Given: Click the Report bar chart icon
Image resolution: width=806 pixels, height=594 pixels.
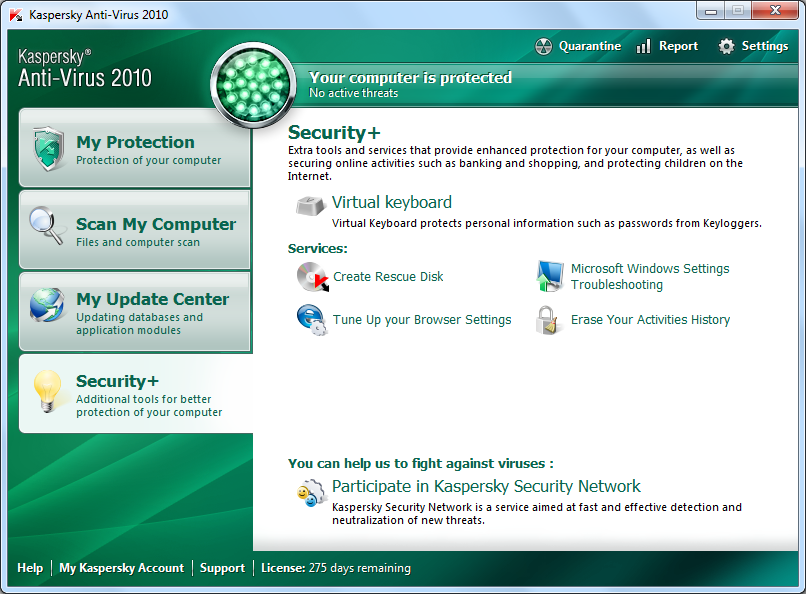Looking at the screenshot, I should 643,46.
